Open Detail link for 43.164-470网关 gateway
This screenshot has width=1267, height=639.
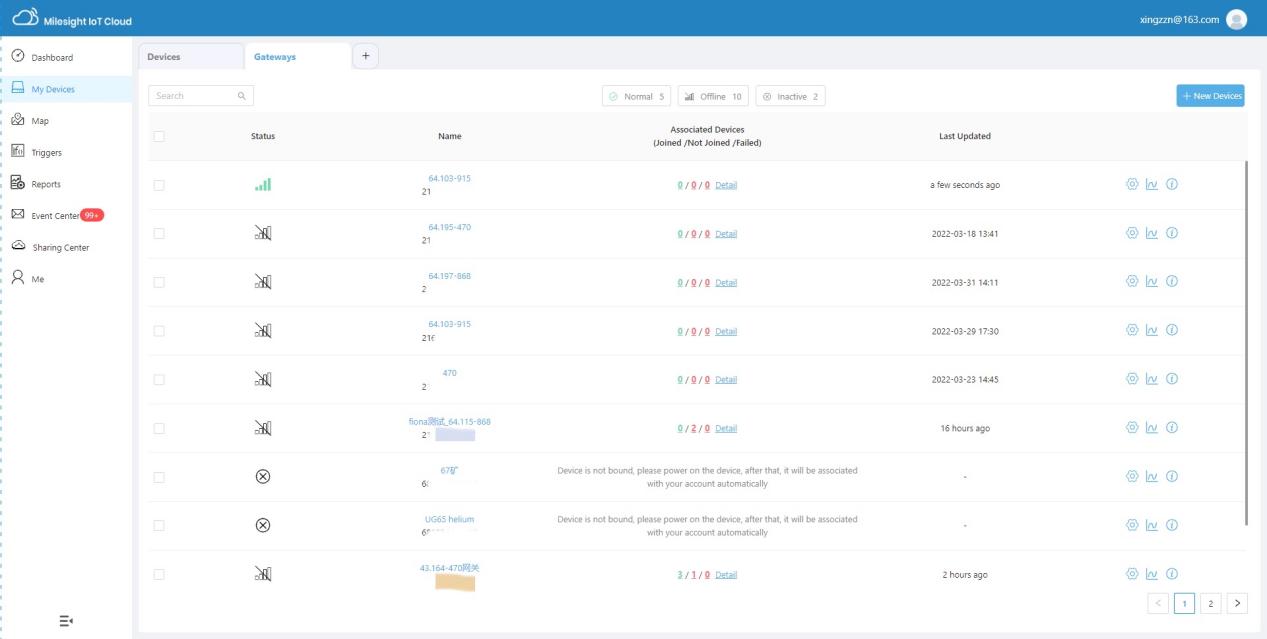click(726, 575)
